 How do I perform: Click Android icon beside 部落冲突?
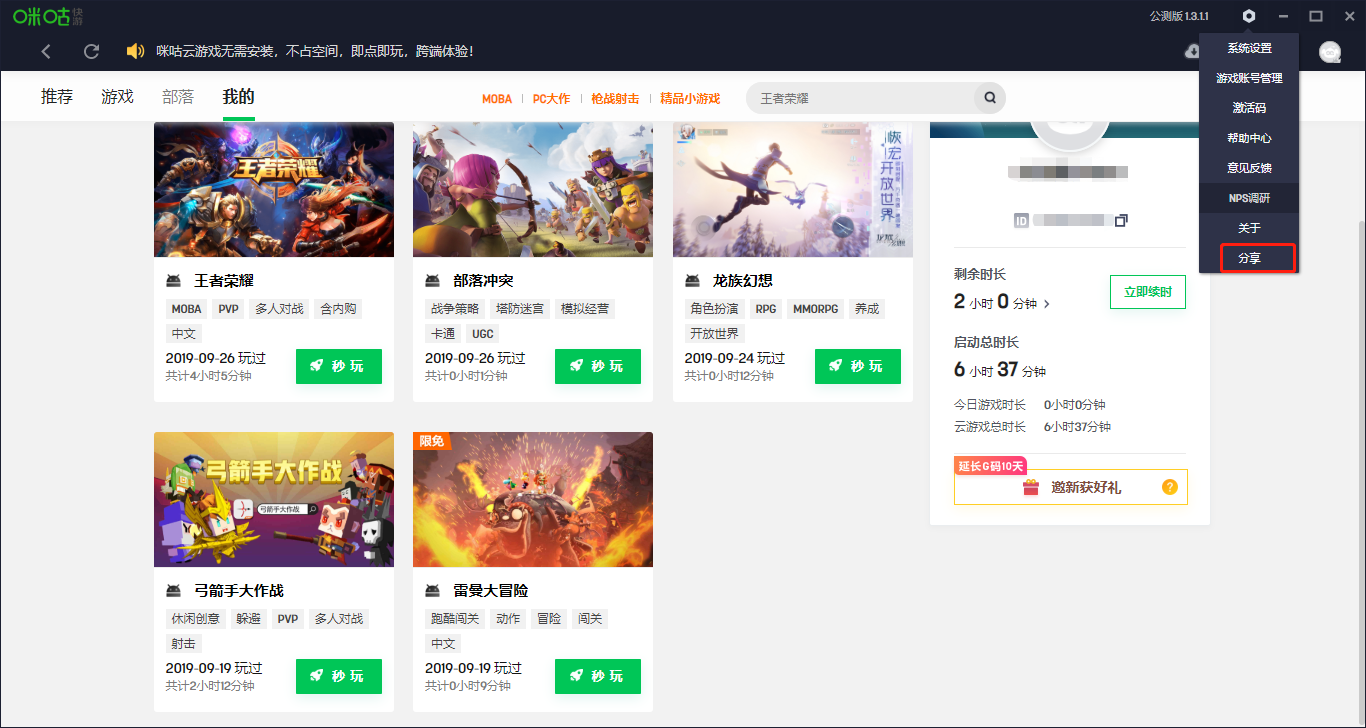433,281
